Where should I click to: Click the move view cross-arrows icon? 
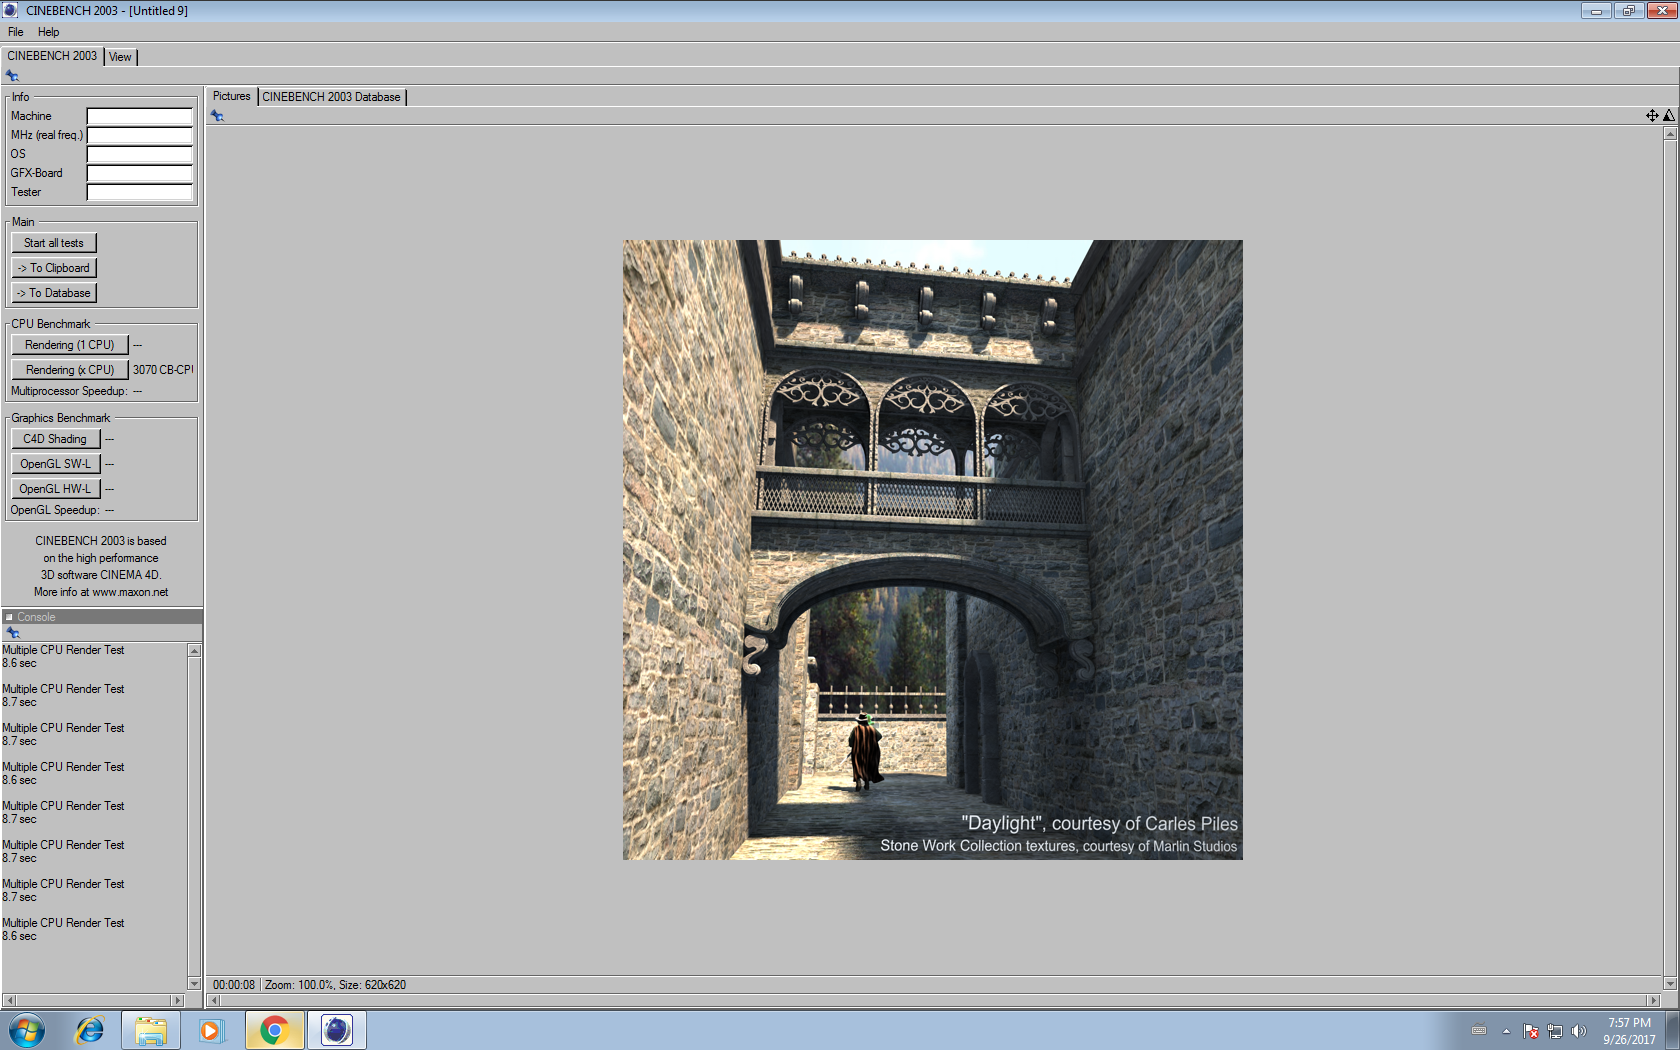[1652, 116]
